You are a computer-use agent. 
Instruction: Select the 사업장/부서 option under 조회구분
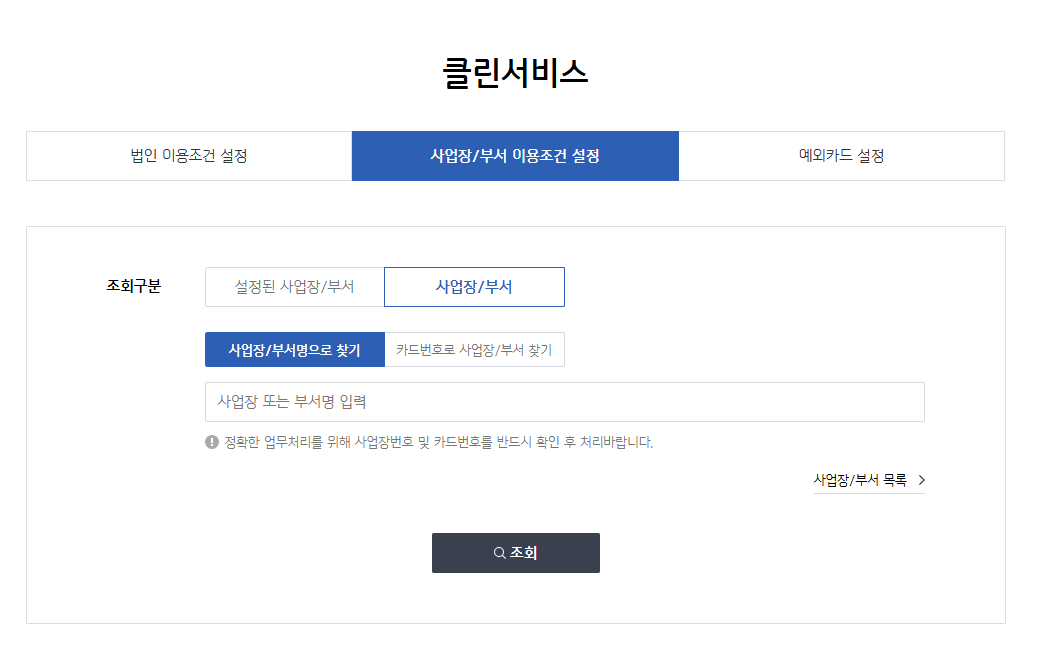474,287
